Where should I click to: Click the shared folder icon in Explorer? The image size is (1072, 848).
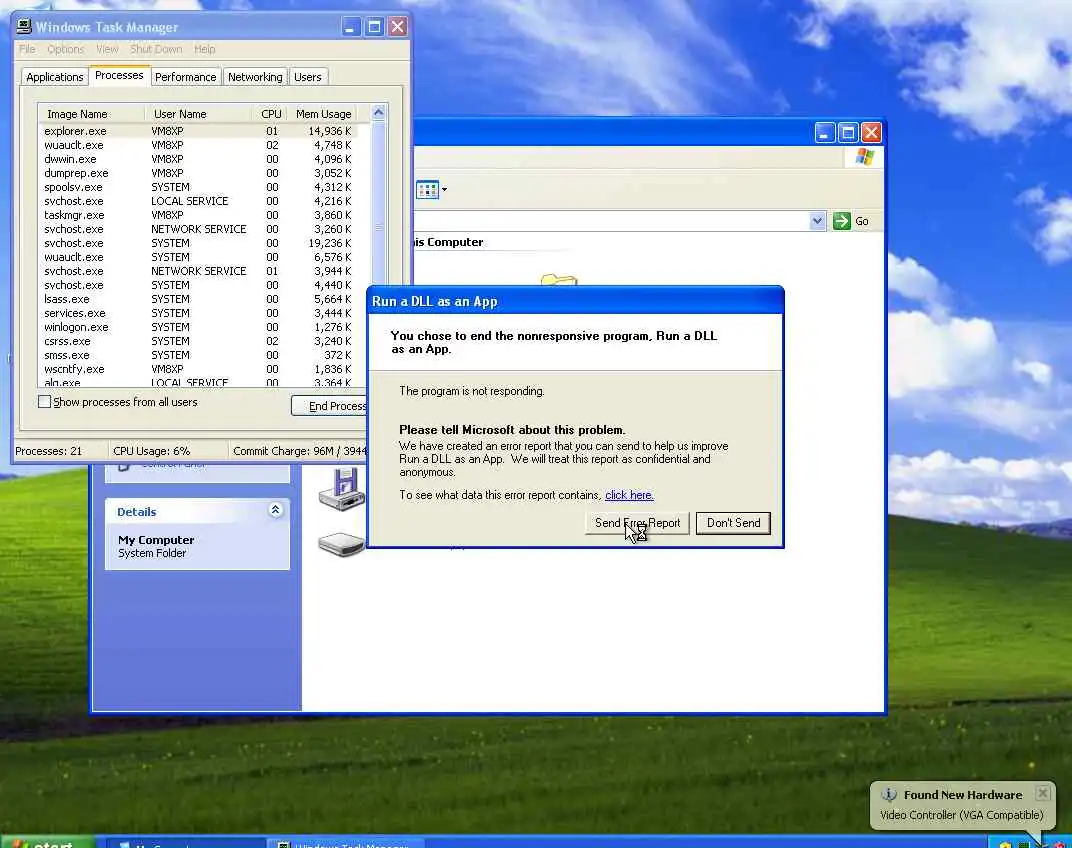tap(559, 279)
